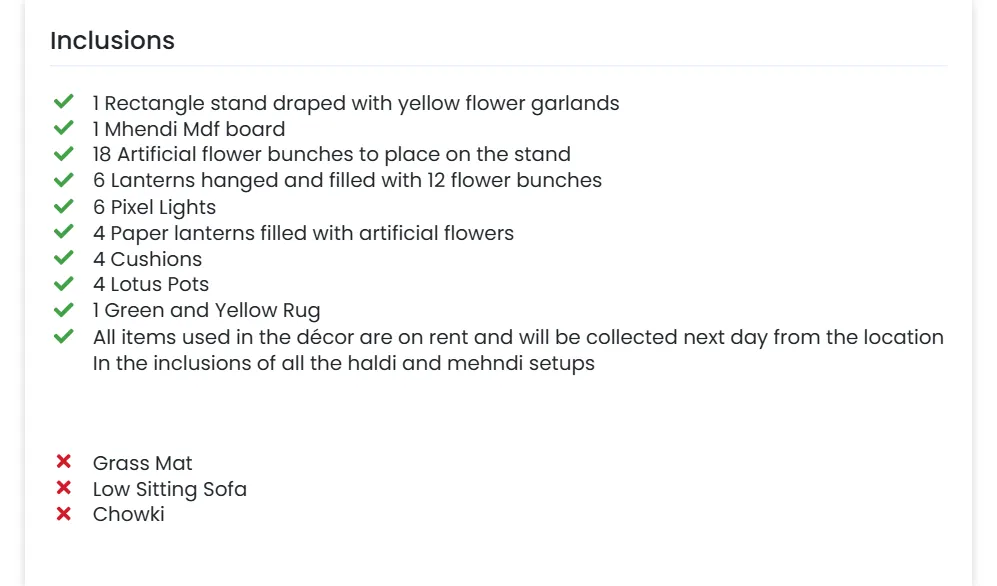Click the checkmark beside 4 Cushions
This screenshot has height=586, width=997.
pos(64,258)
